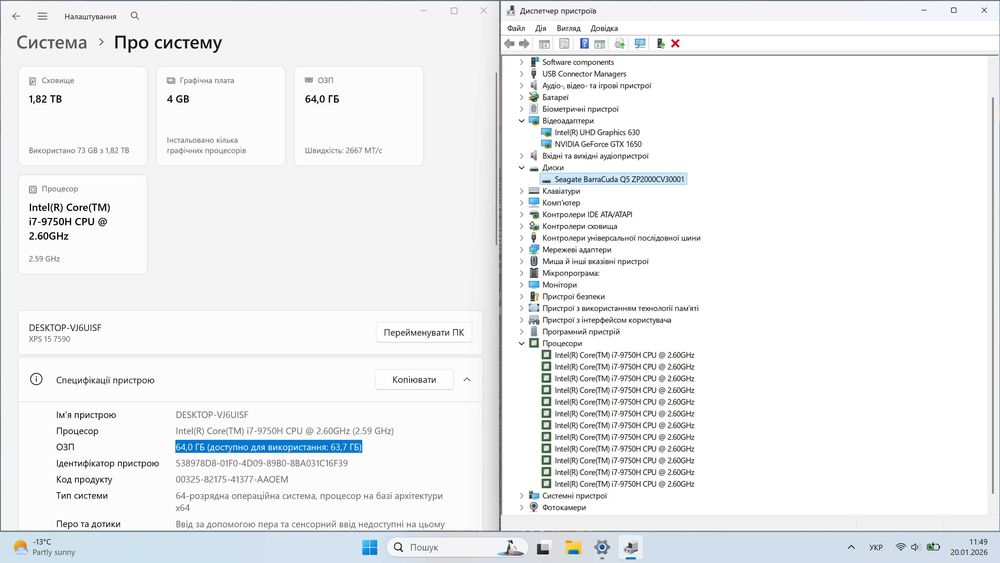The height and width of the screenshot is (563, 1000).
Task: Expand the Пристрої безпеки node
Action: tap(522, 296)
